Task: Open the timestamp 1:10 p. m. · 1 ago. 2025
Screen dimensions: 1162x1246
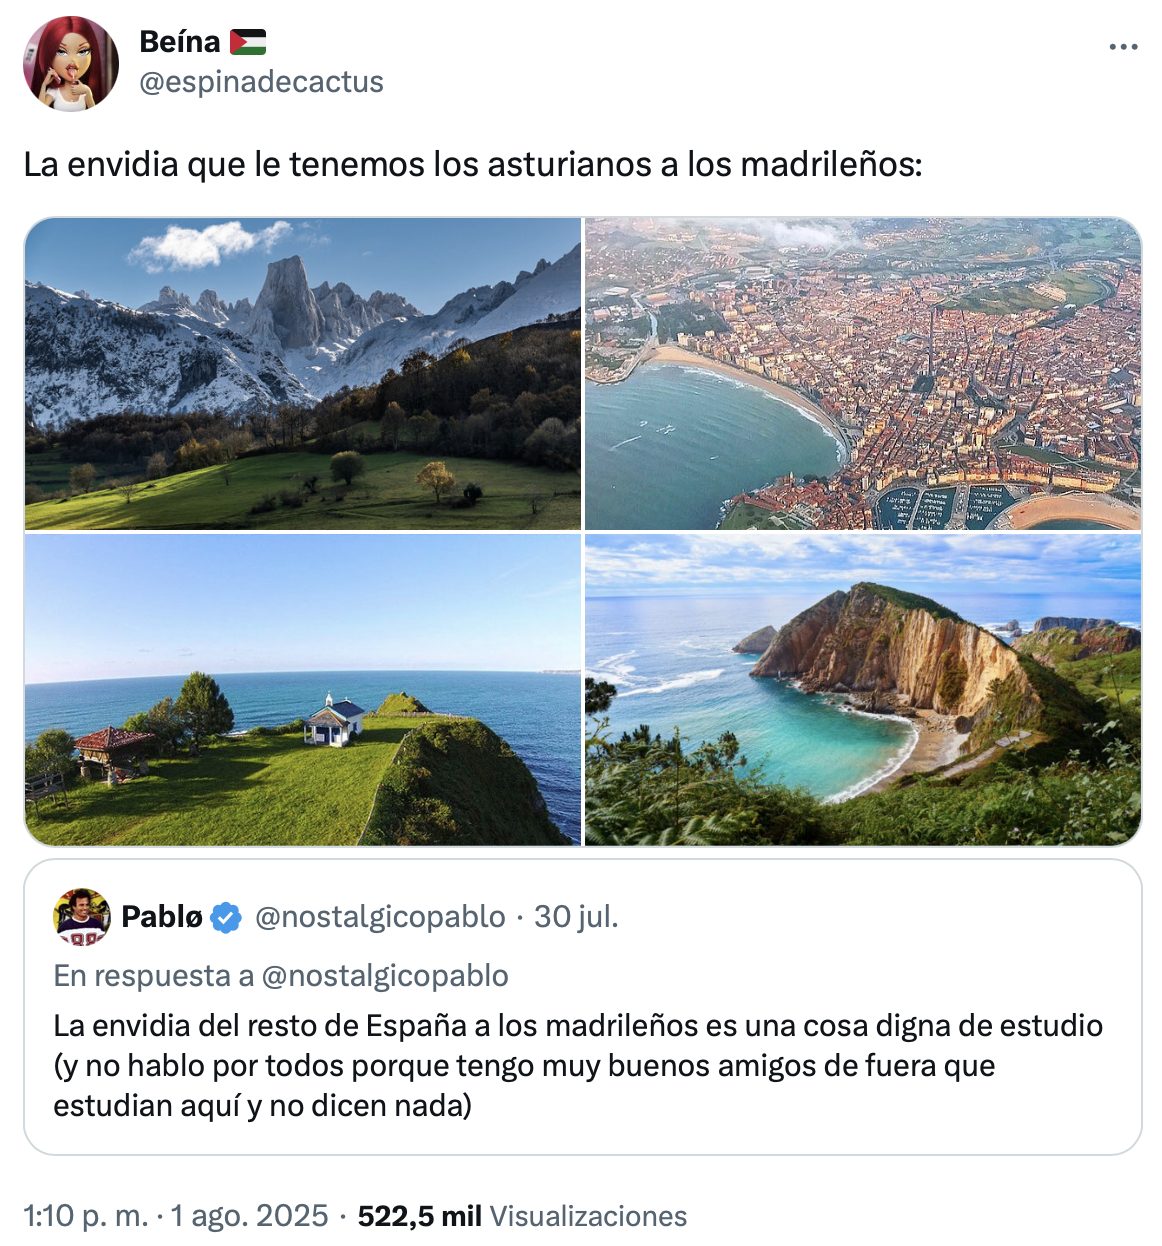Action: coord(176,1216)
